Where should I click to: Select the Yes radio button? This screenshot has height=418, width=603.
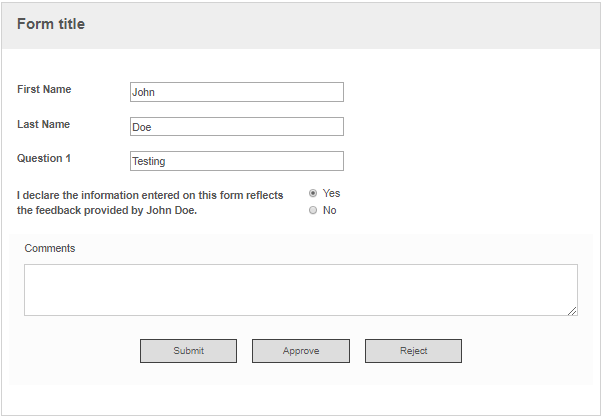(x=313, y=193)
